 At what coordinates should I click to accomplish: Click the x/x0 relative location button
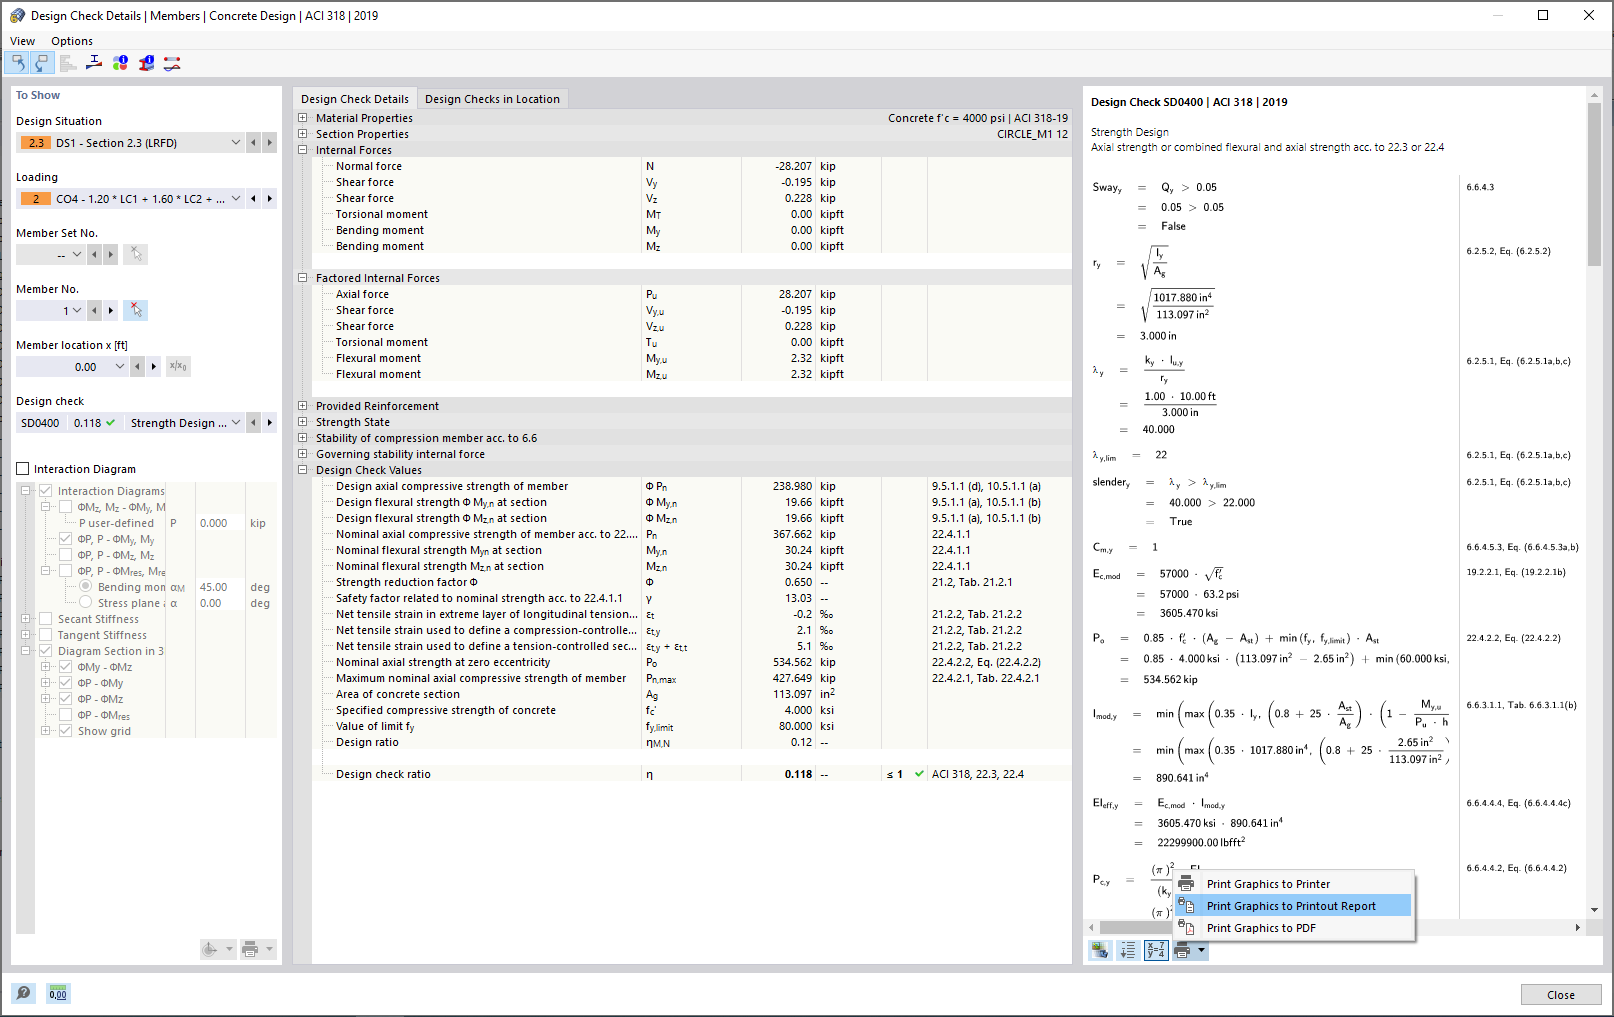tap(178, 367)
